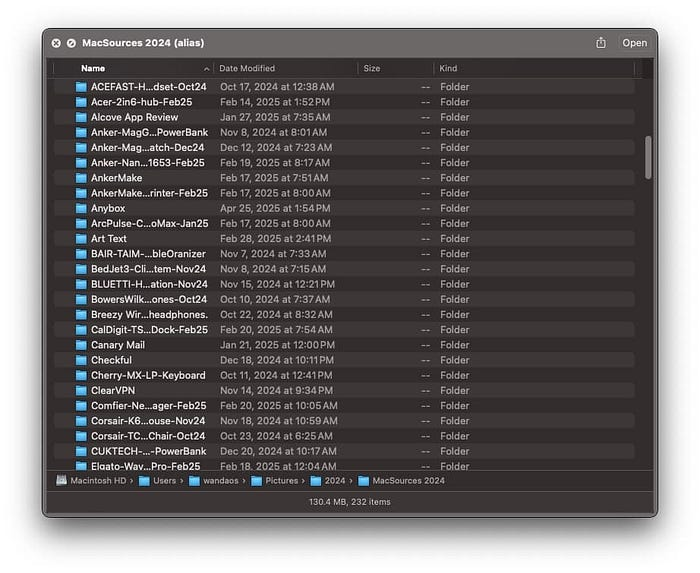Close the Quick Look preview window
Viewport: 700px width, 573px height.
56,43
